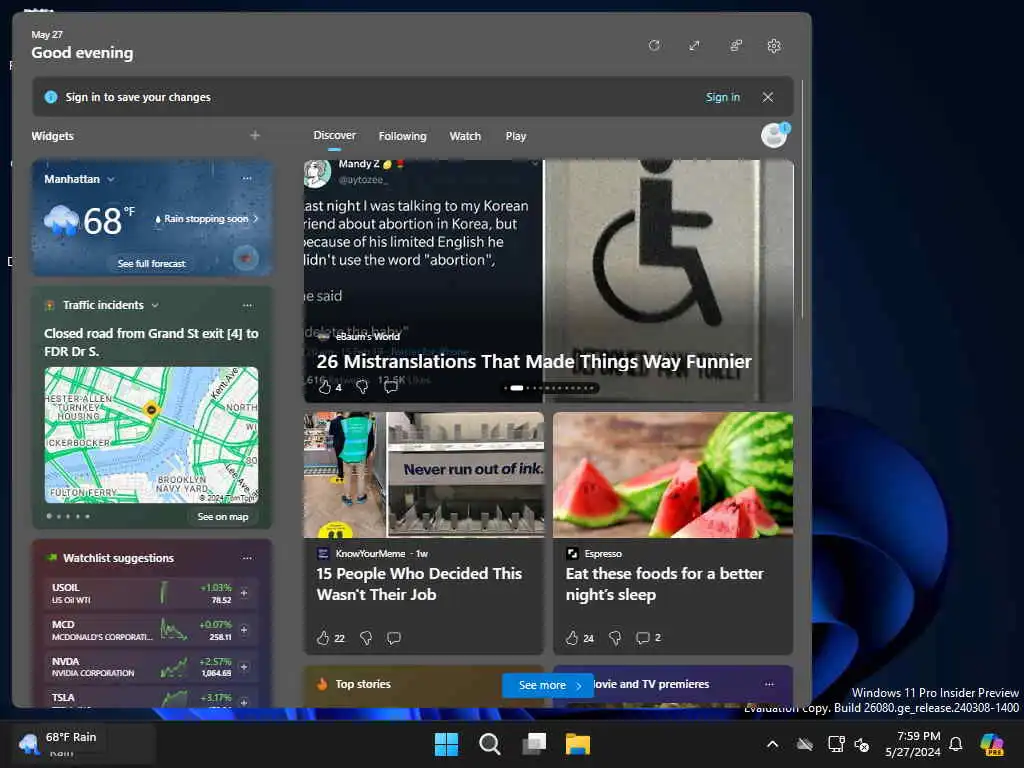Add MCD to watchlist
The height and width of the screenshot is (768, 1024).
point(244,630)
